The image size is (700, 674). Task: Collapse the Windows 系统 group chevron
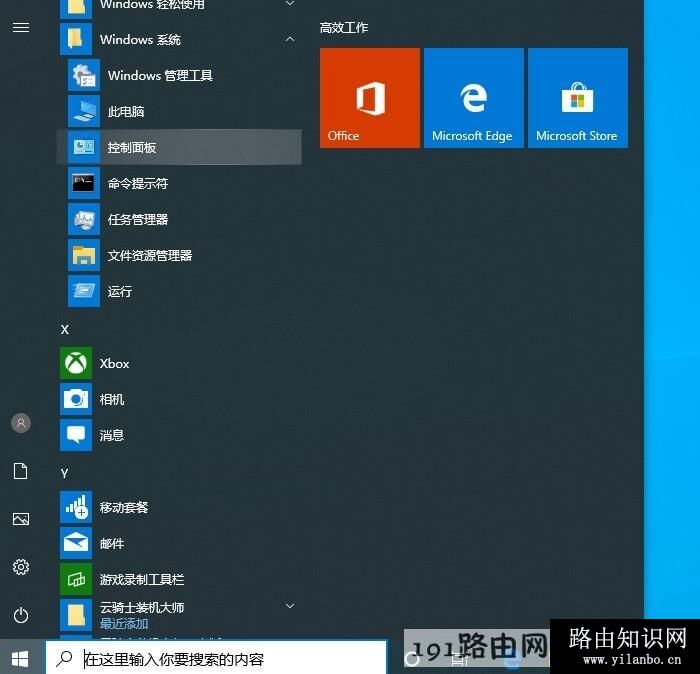tap(290, 39)
